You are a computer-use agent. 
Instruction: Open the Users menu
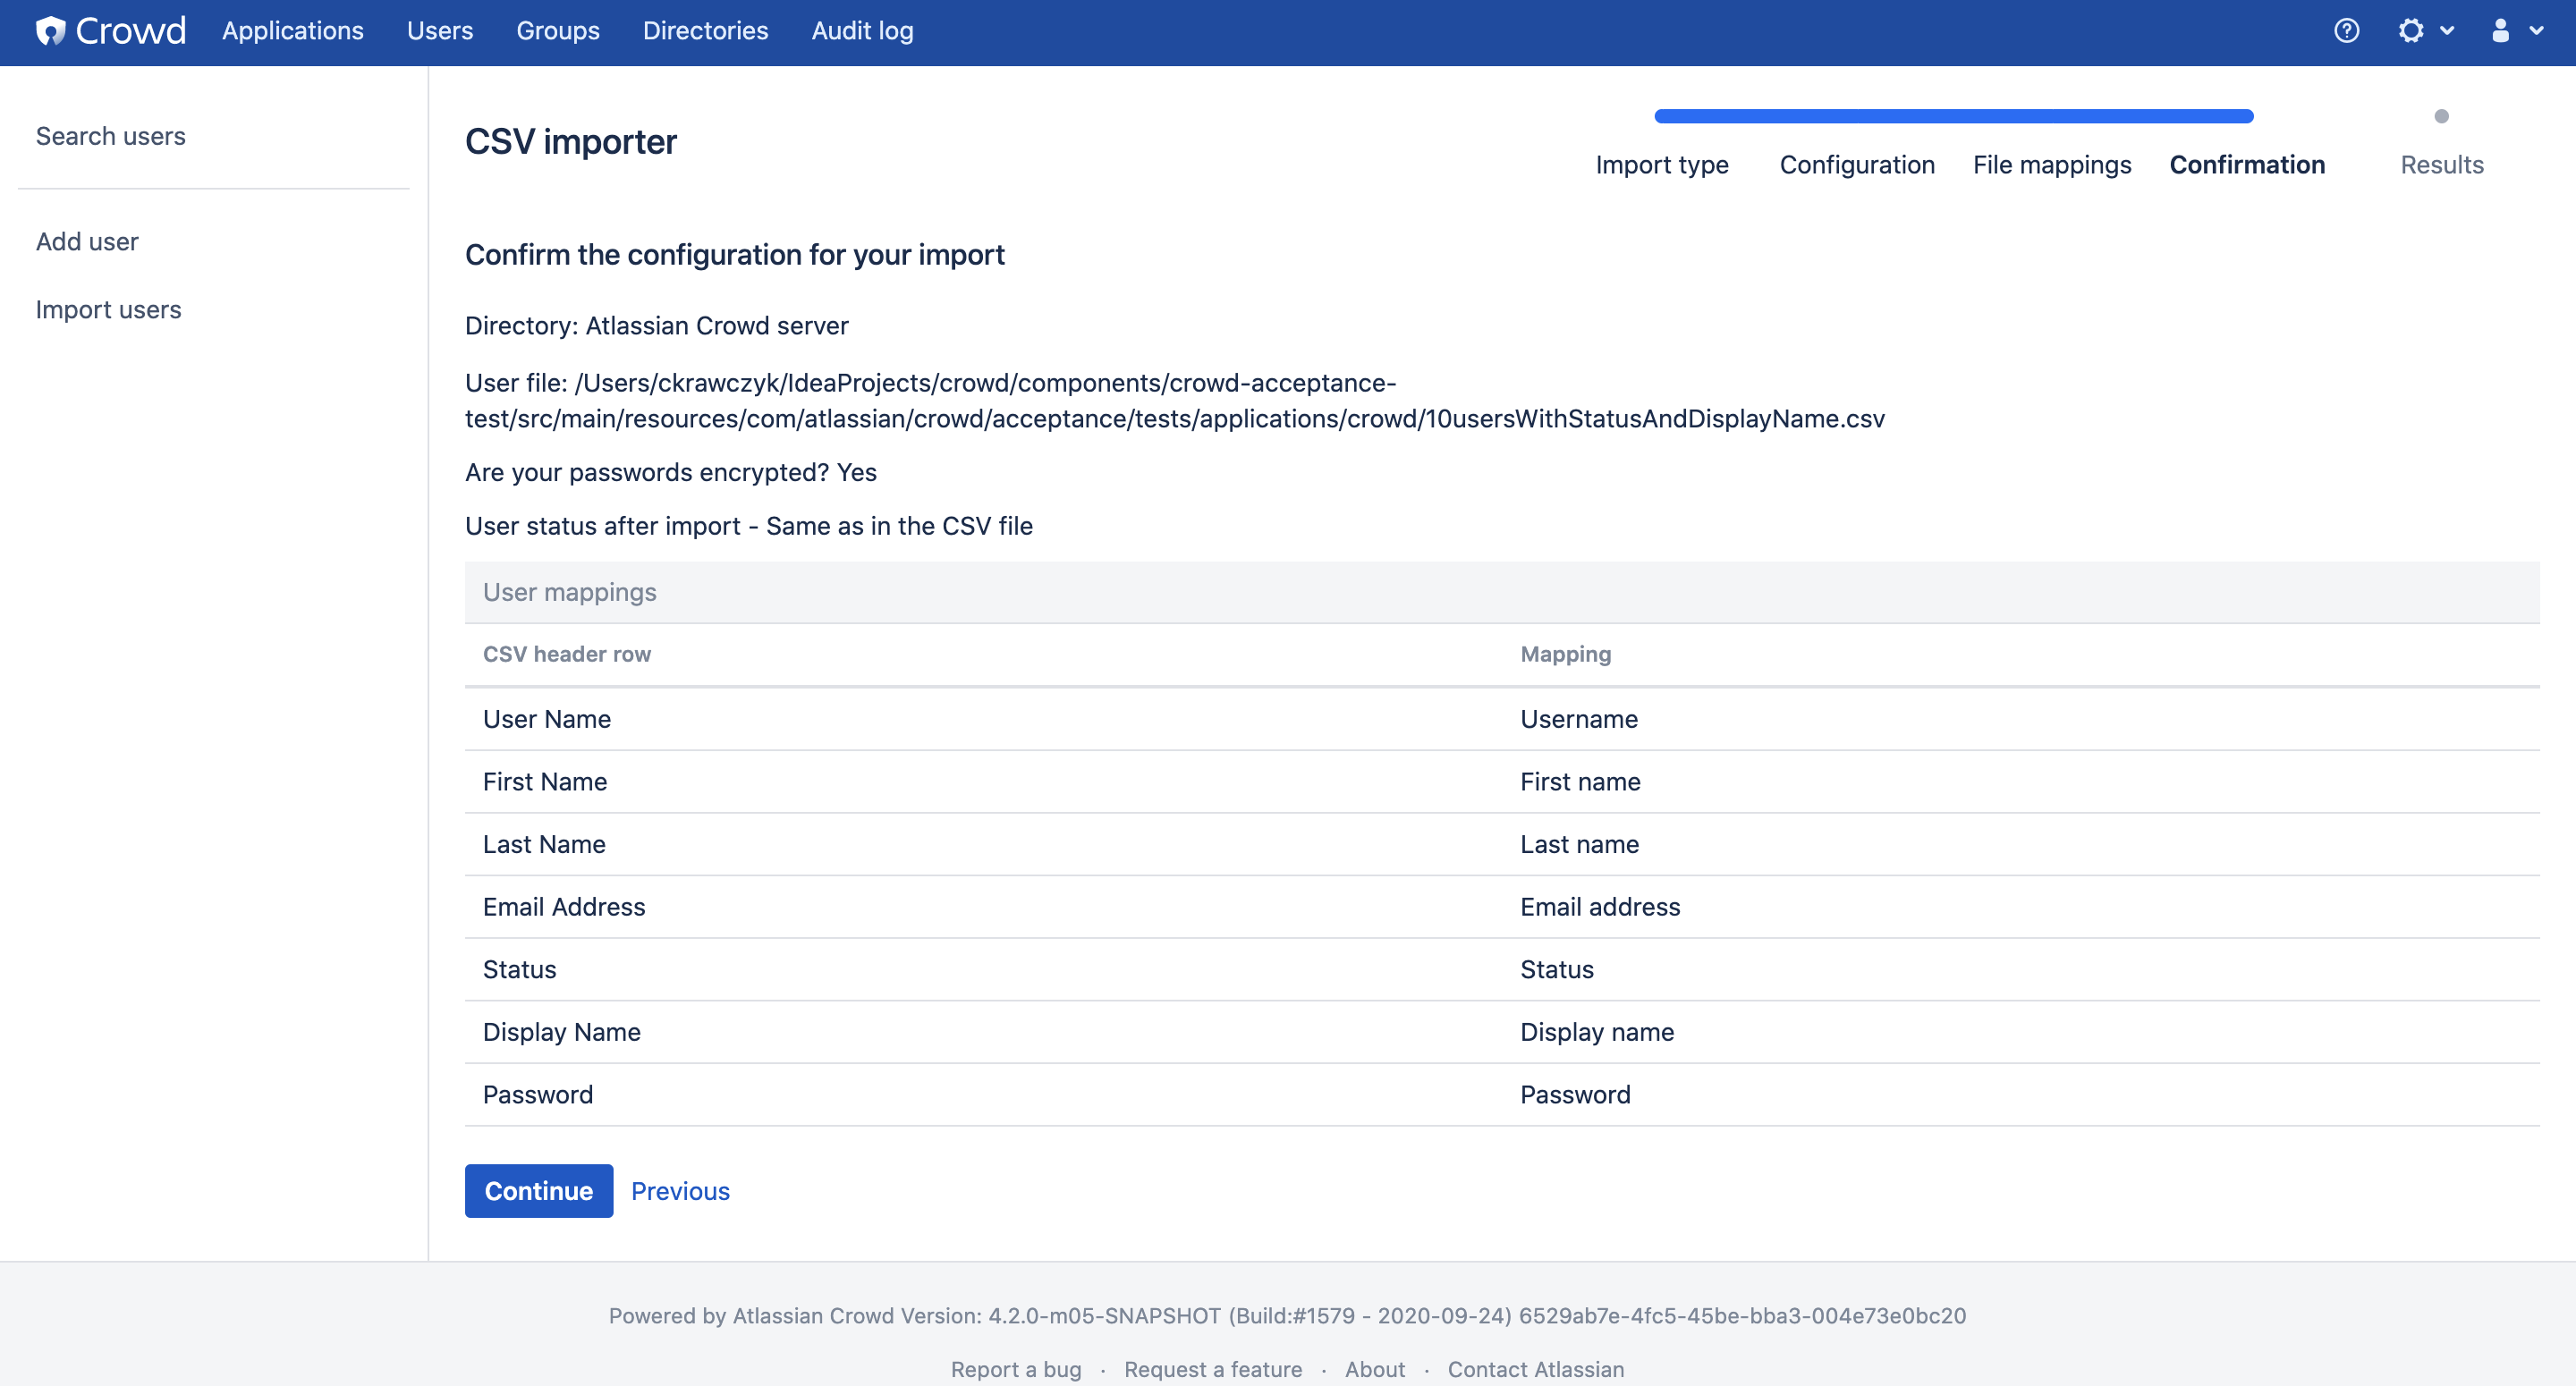439,31
